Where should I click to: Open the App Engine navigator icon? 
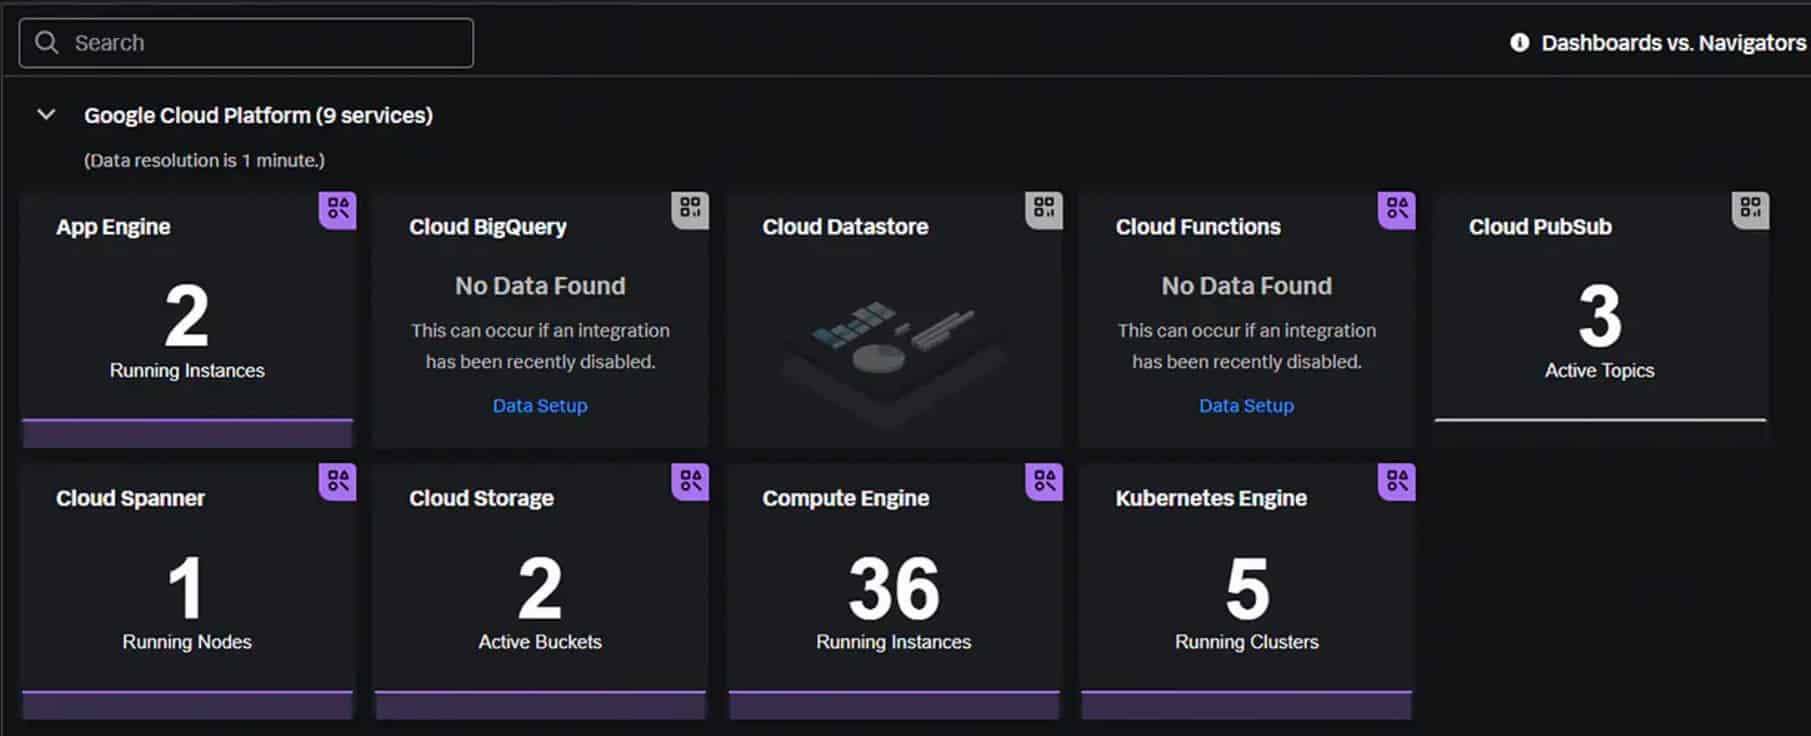point(338,210)
